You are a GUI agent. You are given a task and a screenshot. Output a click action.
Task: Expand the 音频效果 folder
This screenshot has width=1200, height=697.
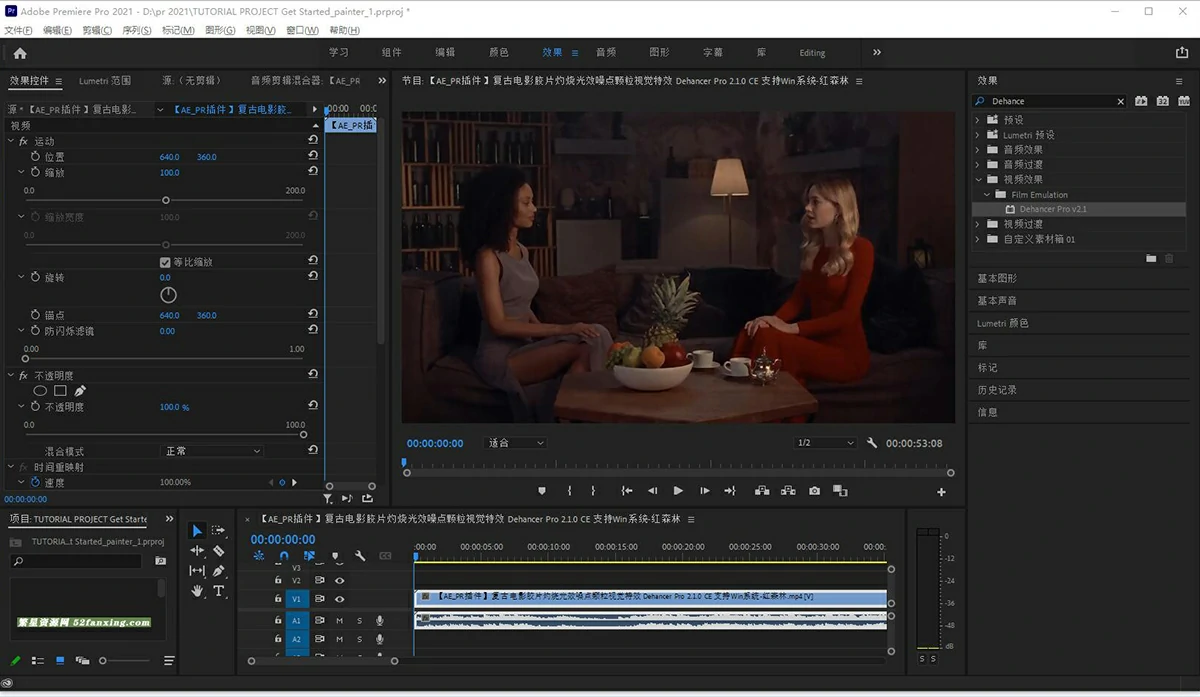coord(978,150)
